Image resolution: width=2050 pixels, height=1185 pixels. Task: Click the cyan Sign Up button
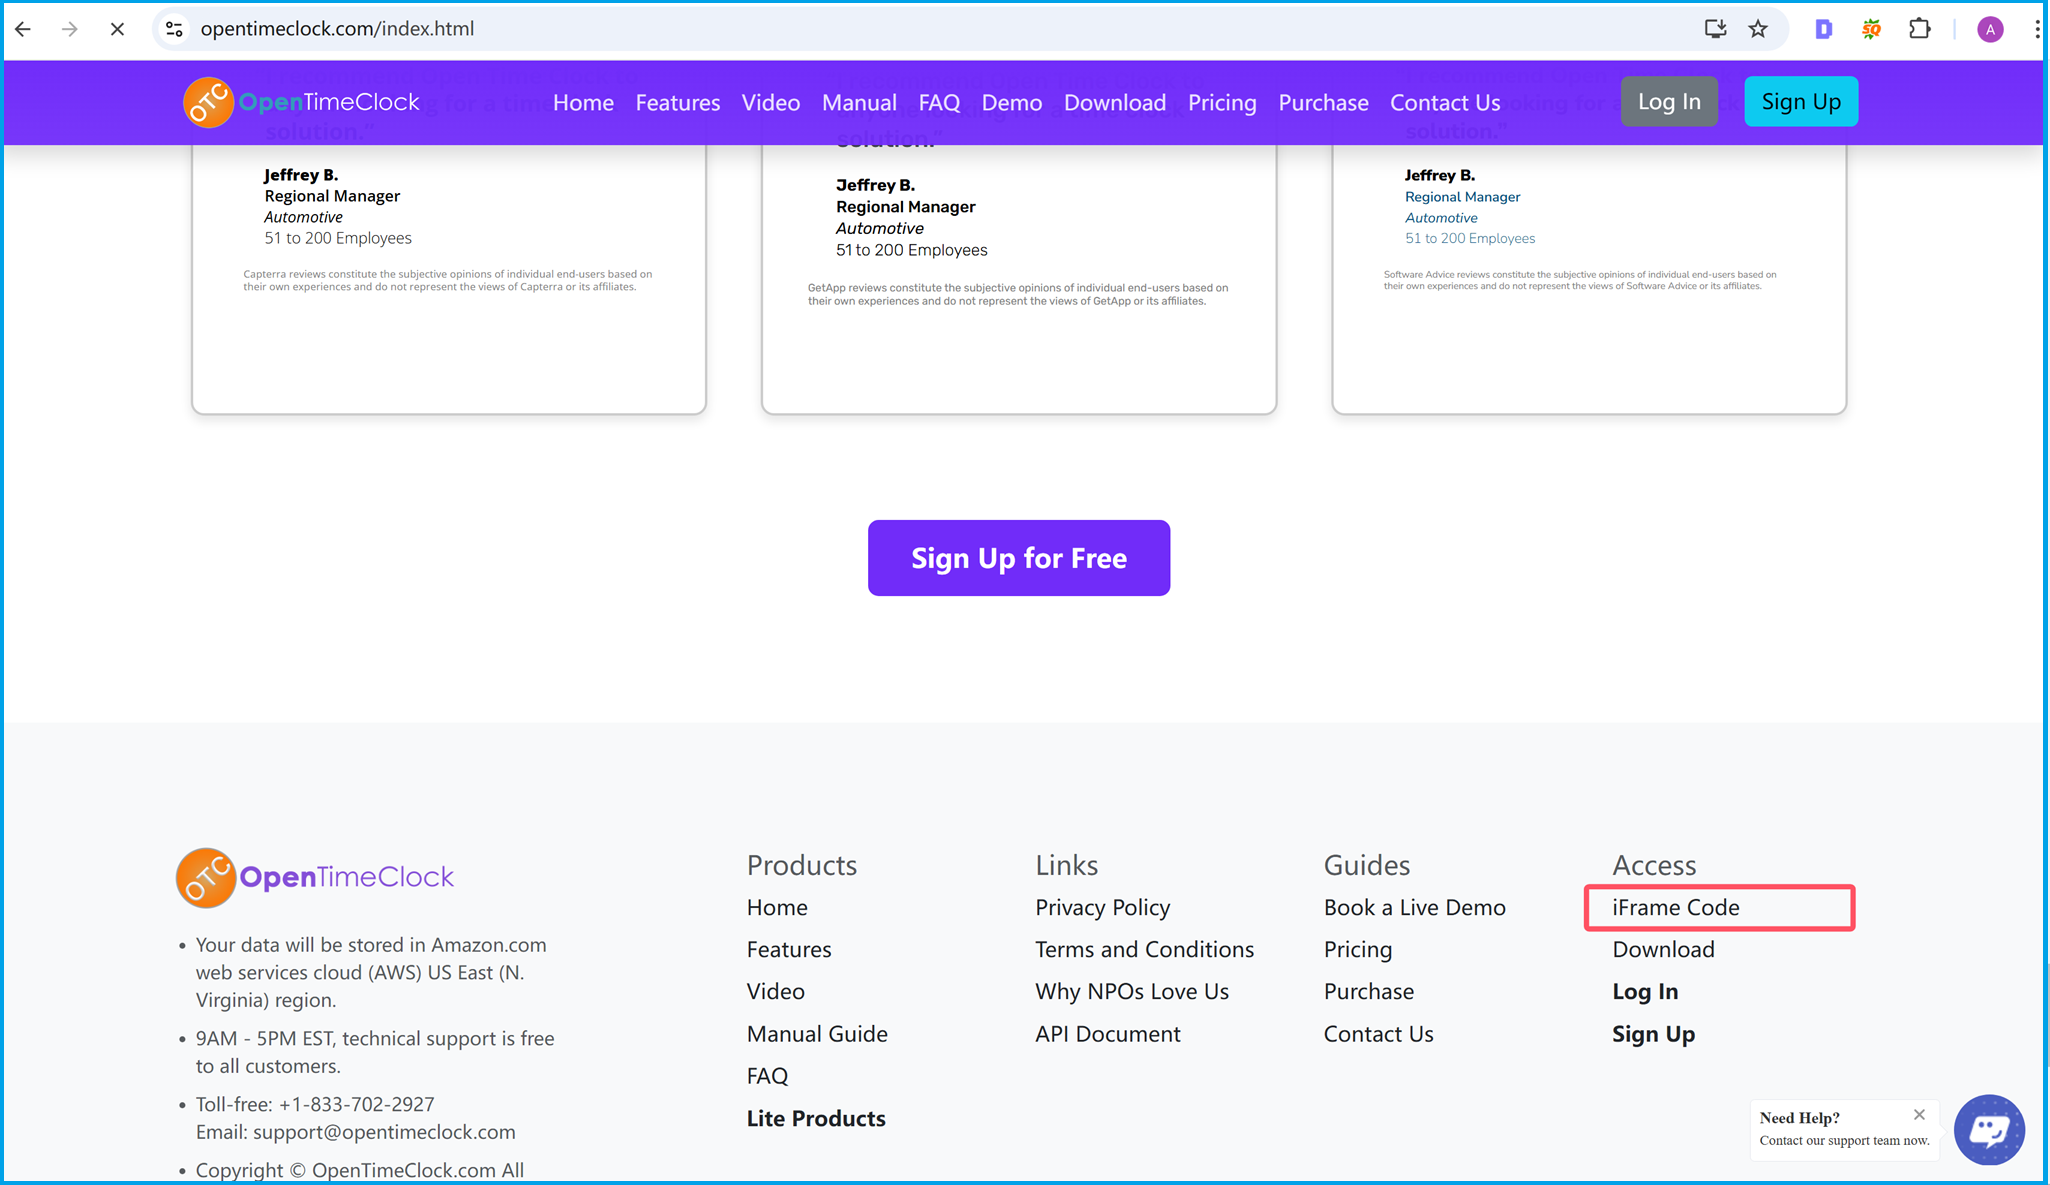tap(1801, 101)
